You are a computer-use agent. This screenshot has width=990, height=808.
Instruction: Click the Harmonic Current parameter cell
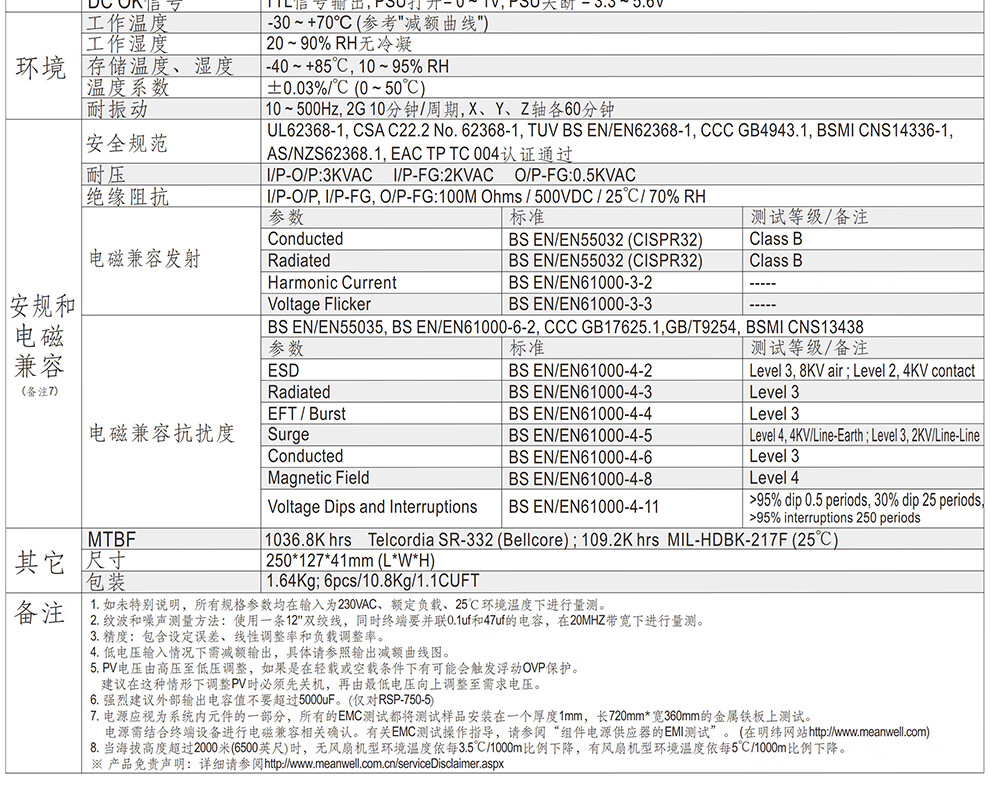click(332, 283)
